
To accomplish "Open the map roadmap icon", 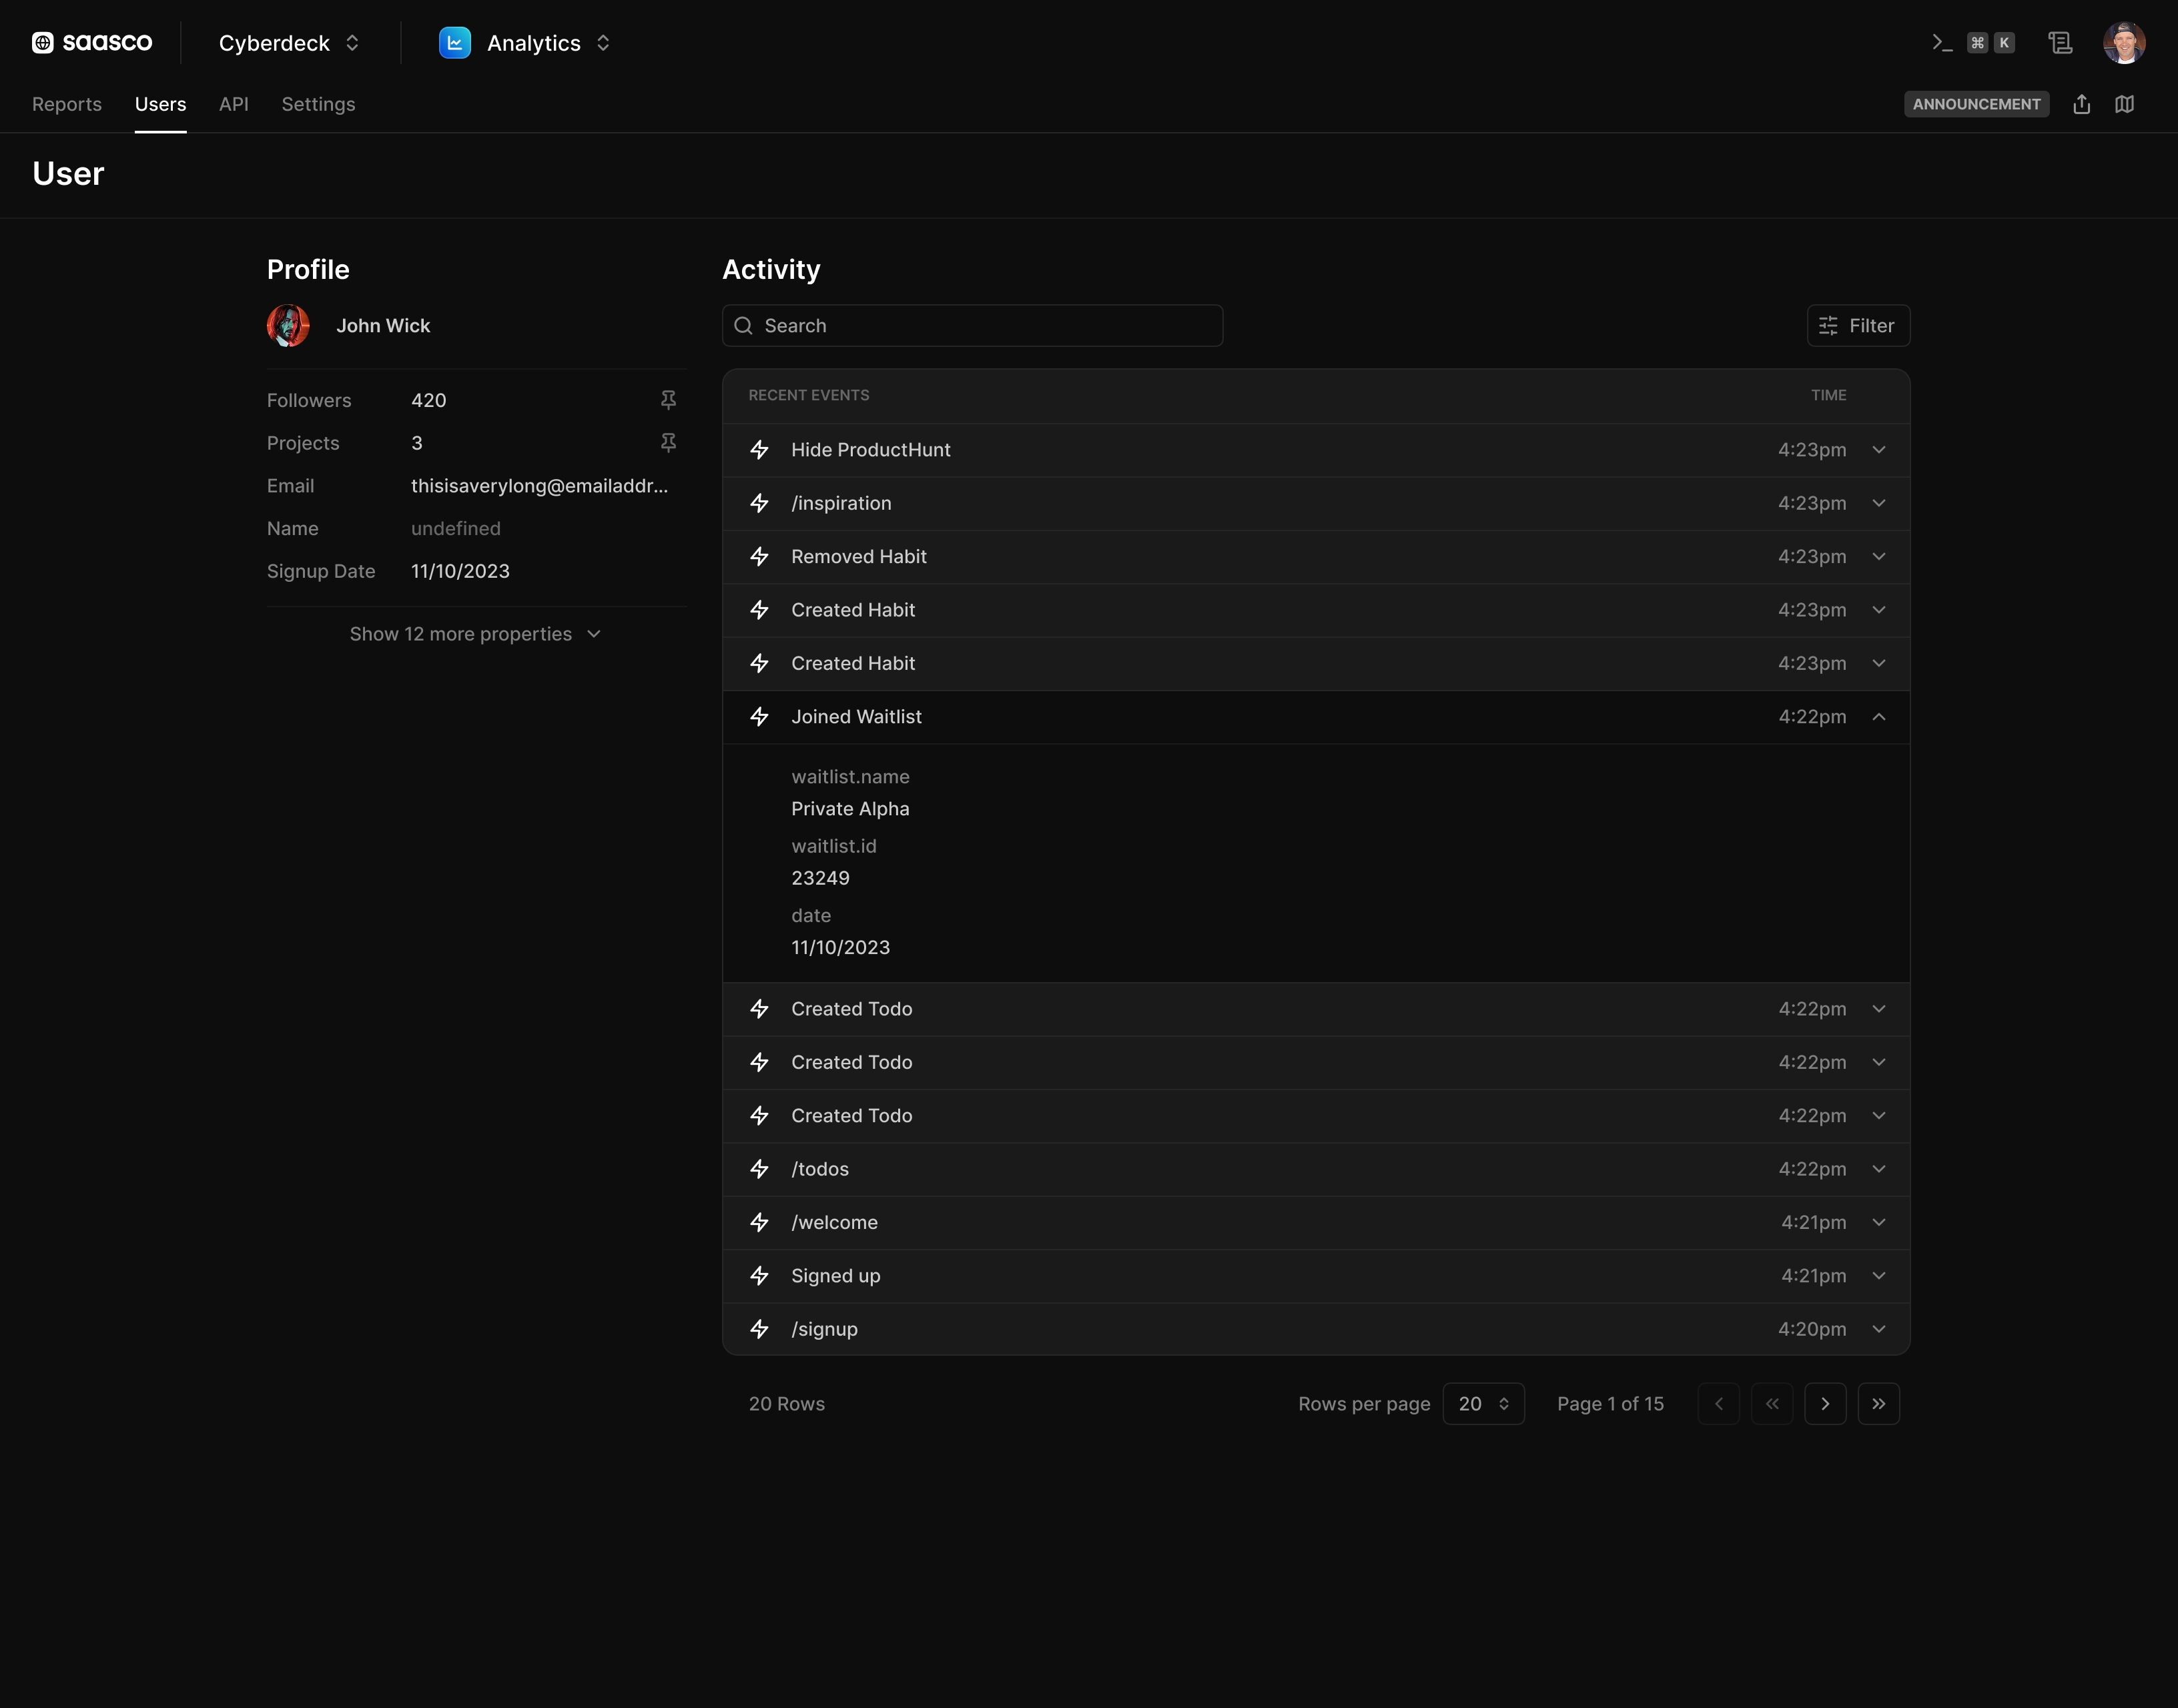I will pos(2125,104).
